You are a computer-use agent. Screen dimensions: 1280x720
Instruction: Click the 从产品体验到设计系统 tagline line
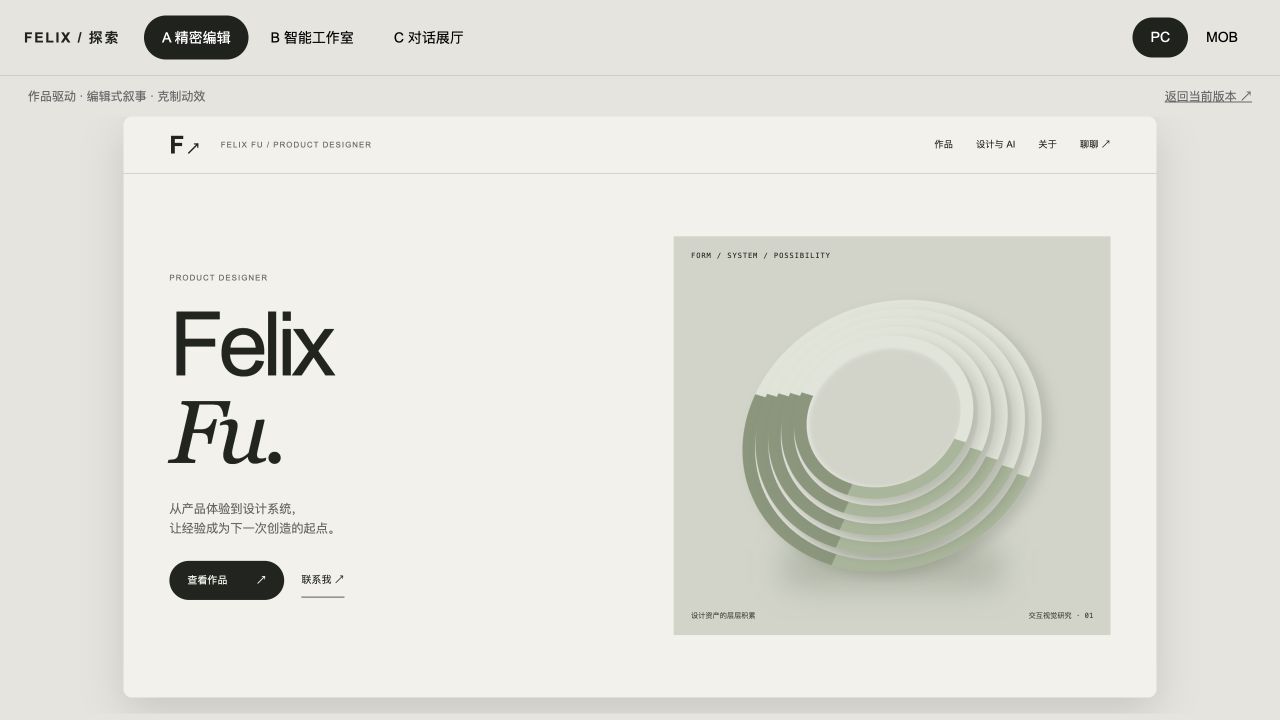232,509
